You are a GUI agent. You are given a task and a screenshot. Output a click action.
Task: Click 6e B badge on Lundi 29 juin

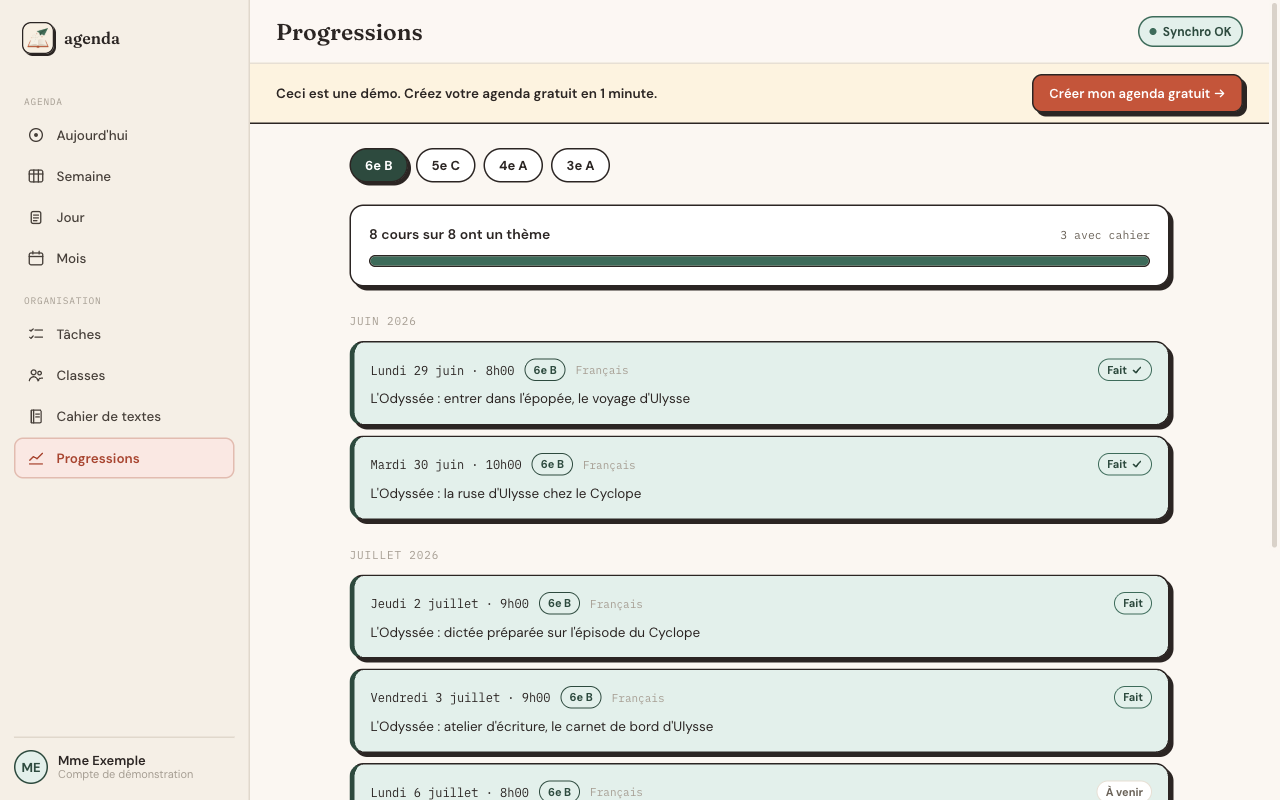[545, 370]
